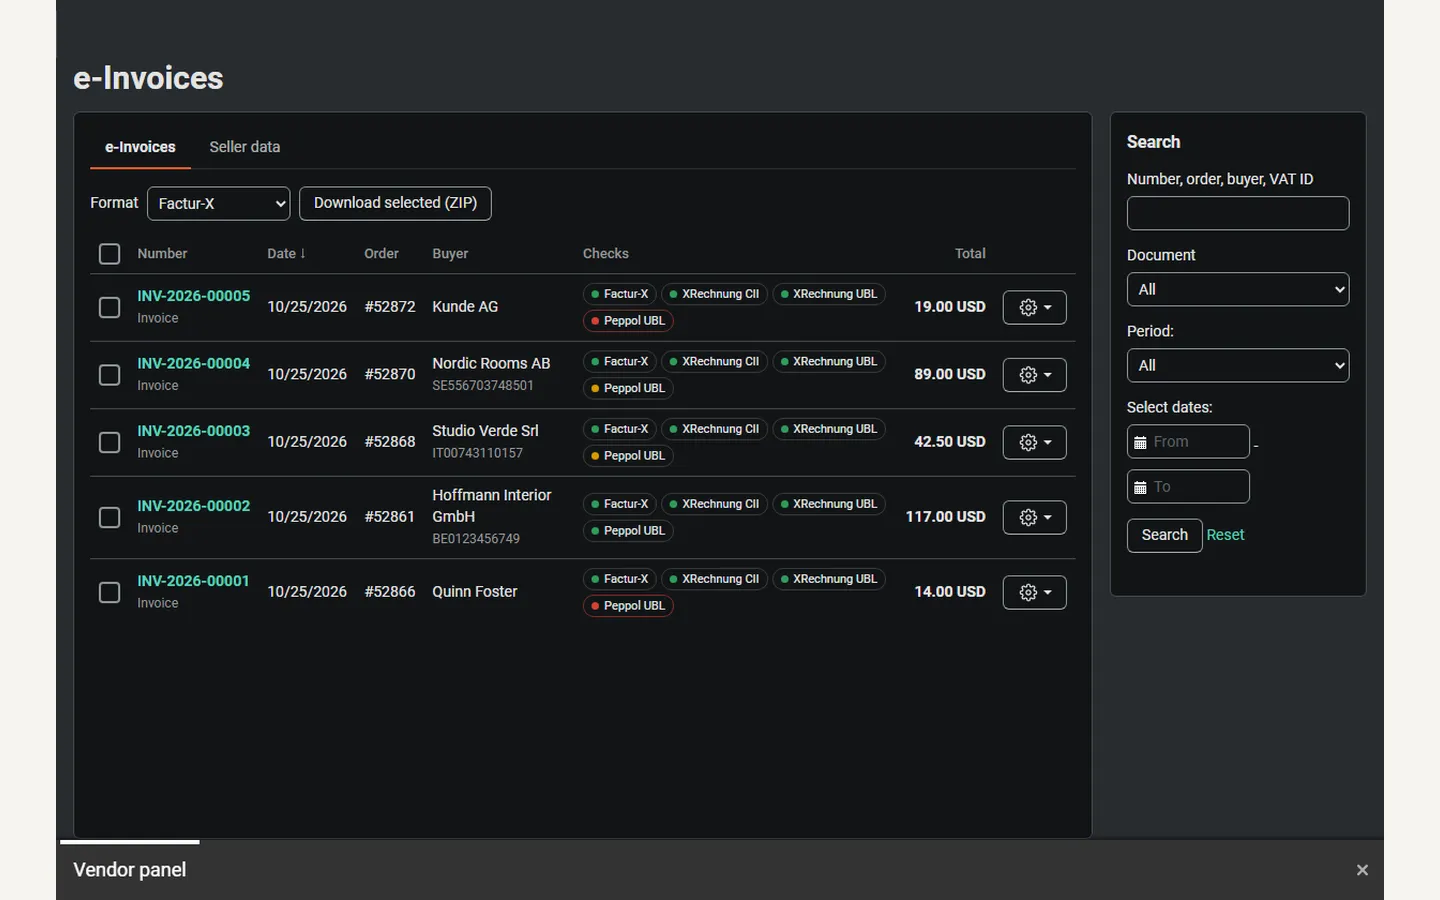Open gear actions menu for INV-2026-00001
Viewport: 1440px width, 900px height.
tap(1034, 592)
